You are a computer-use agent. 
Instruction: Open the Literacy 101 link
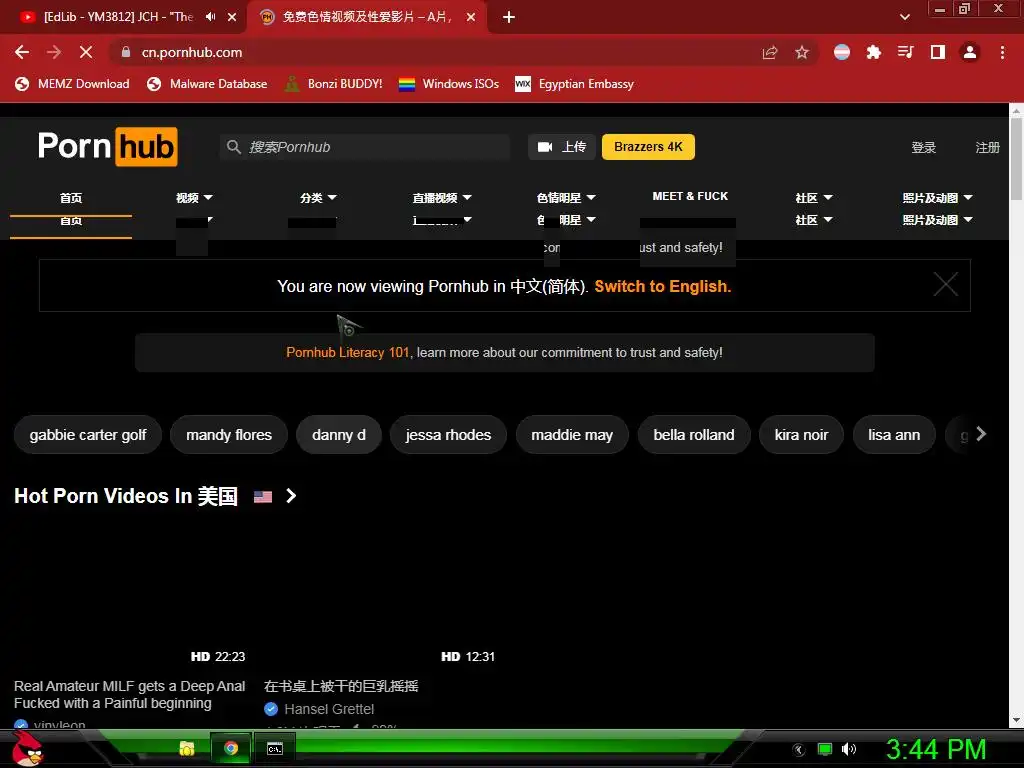[347, 353]
